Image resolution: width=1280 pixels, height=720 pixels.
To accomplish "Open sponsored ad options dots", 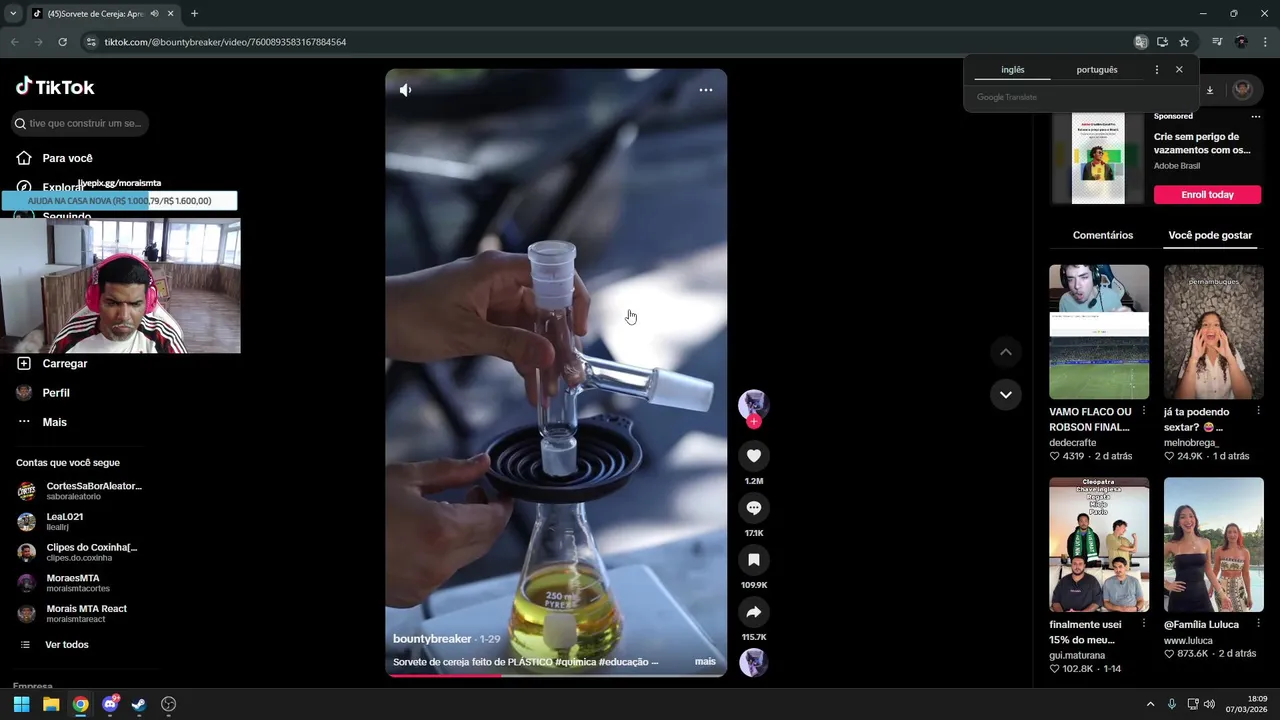I will click(1256, 116).
